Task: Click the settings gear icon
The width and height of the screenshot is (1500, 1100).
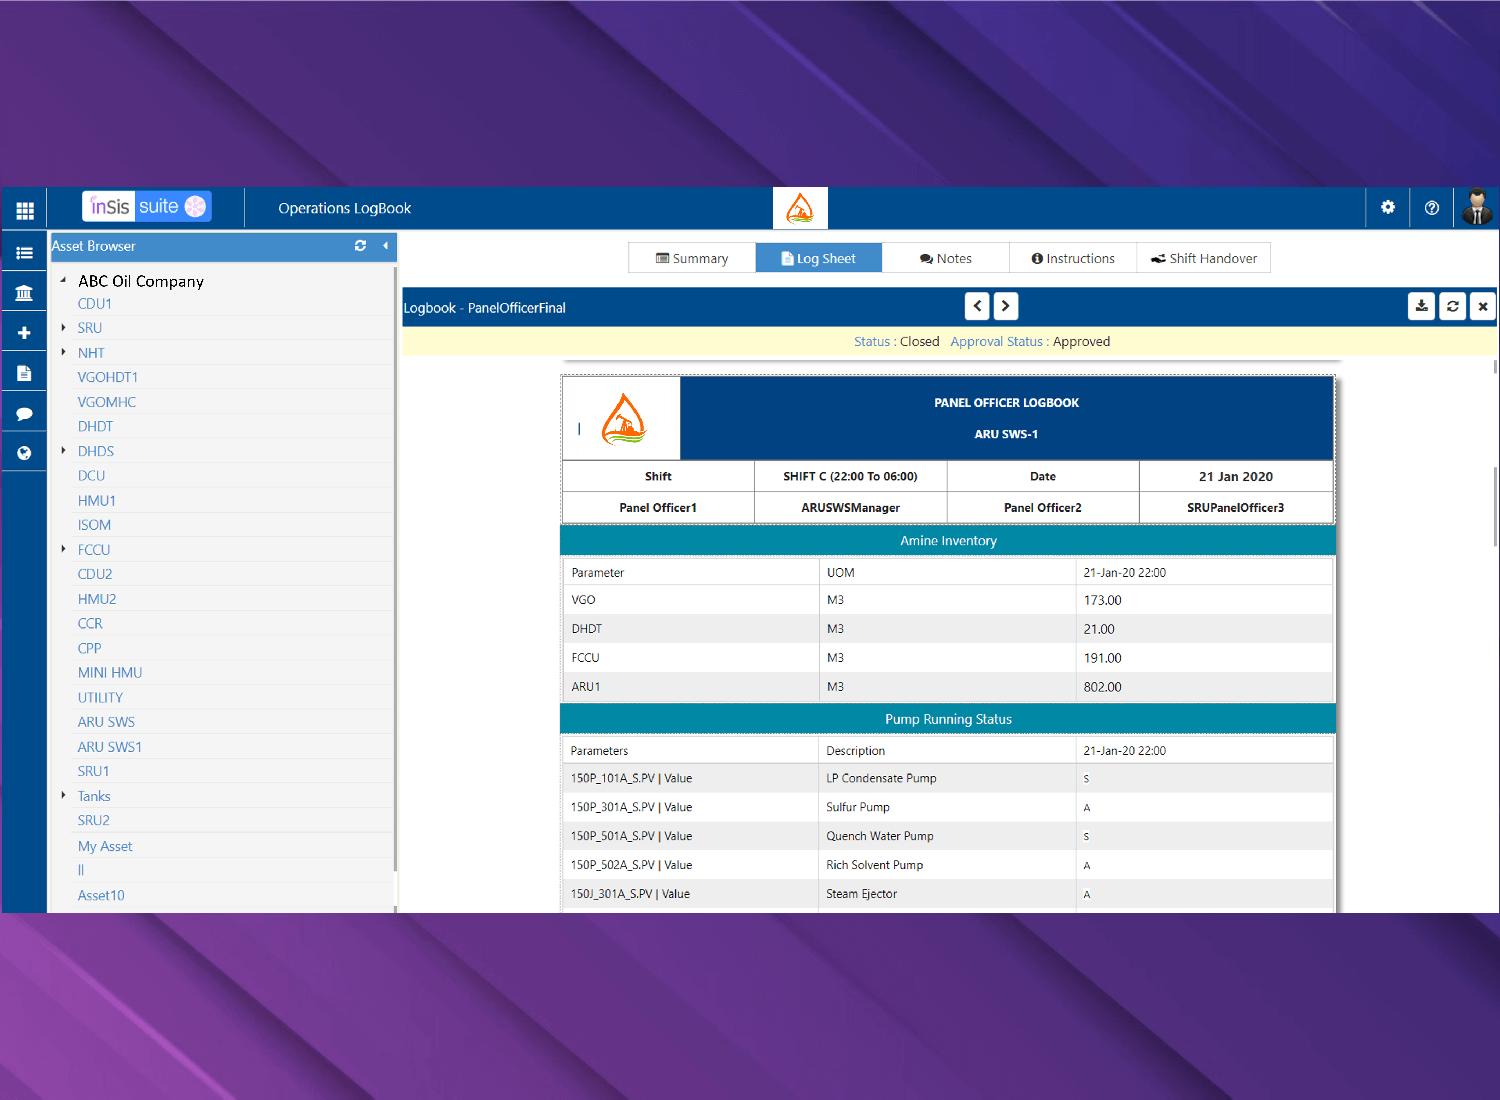Action: pyautogui.click(x=1387, y=208)
